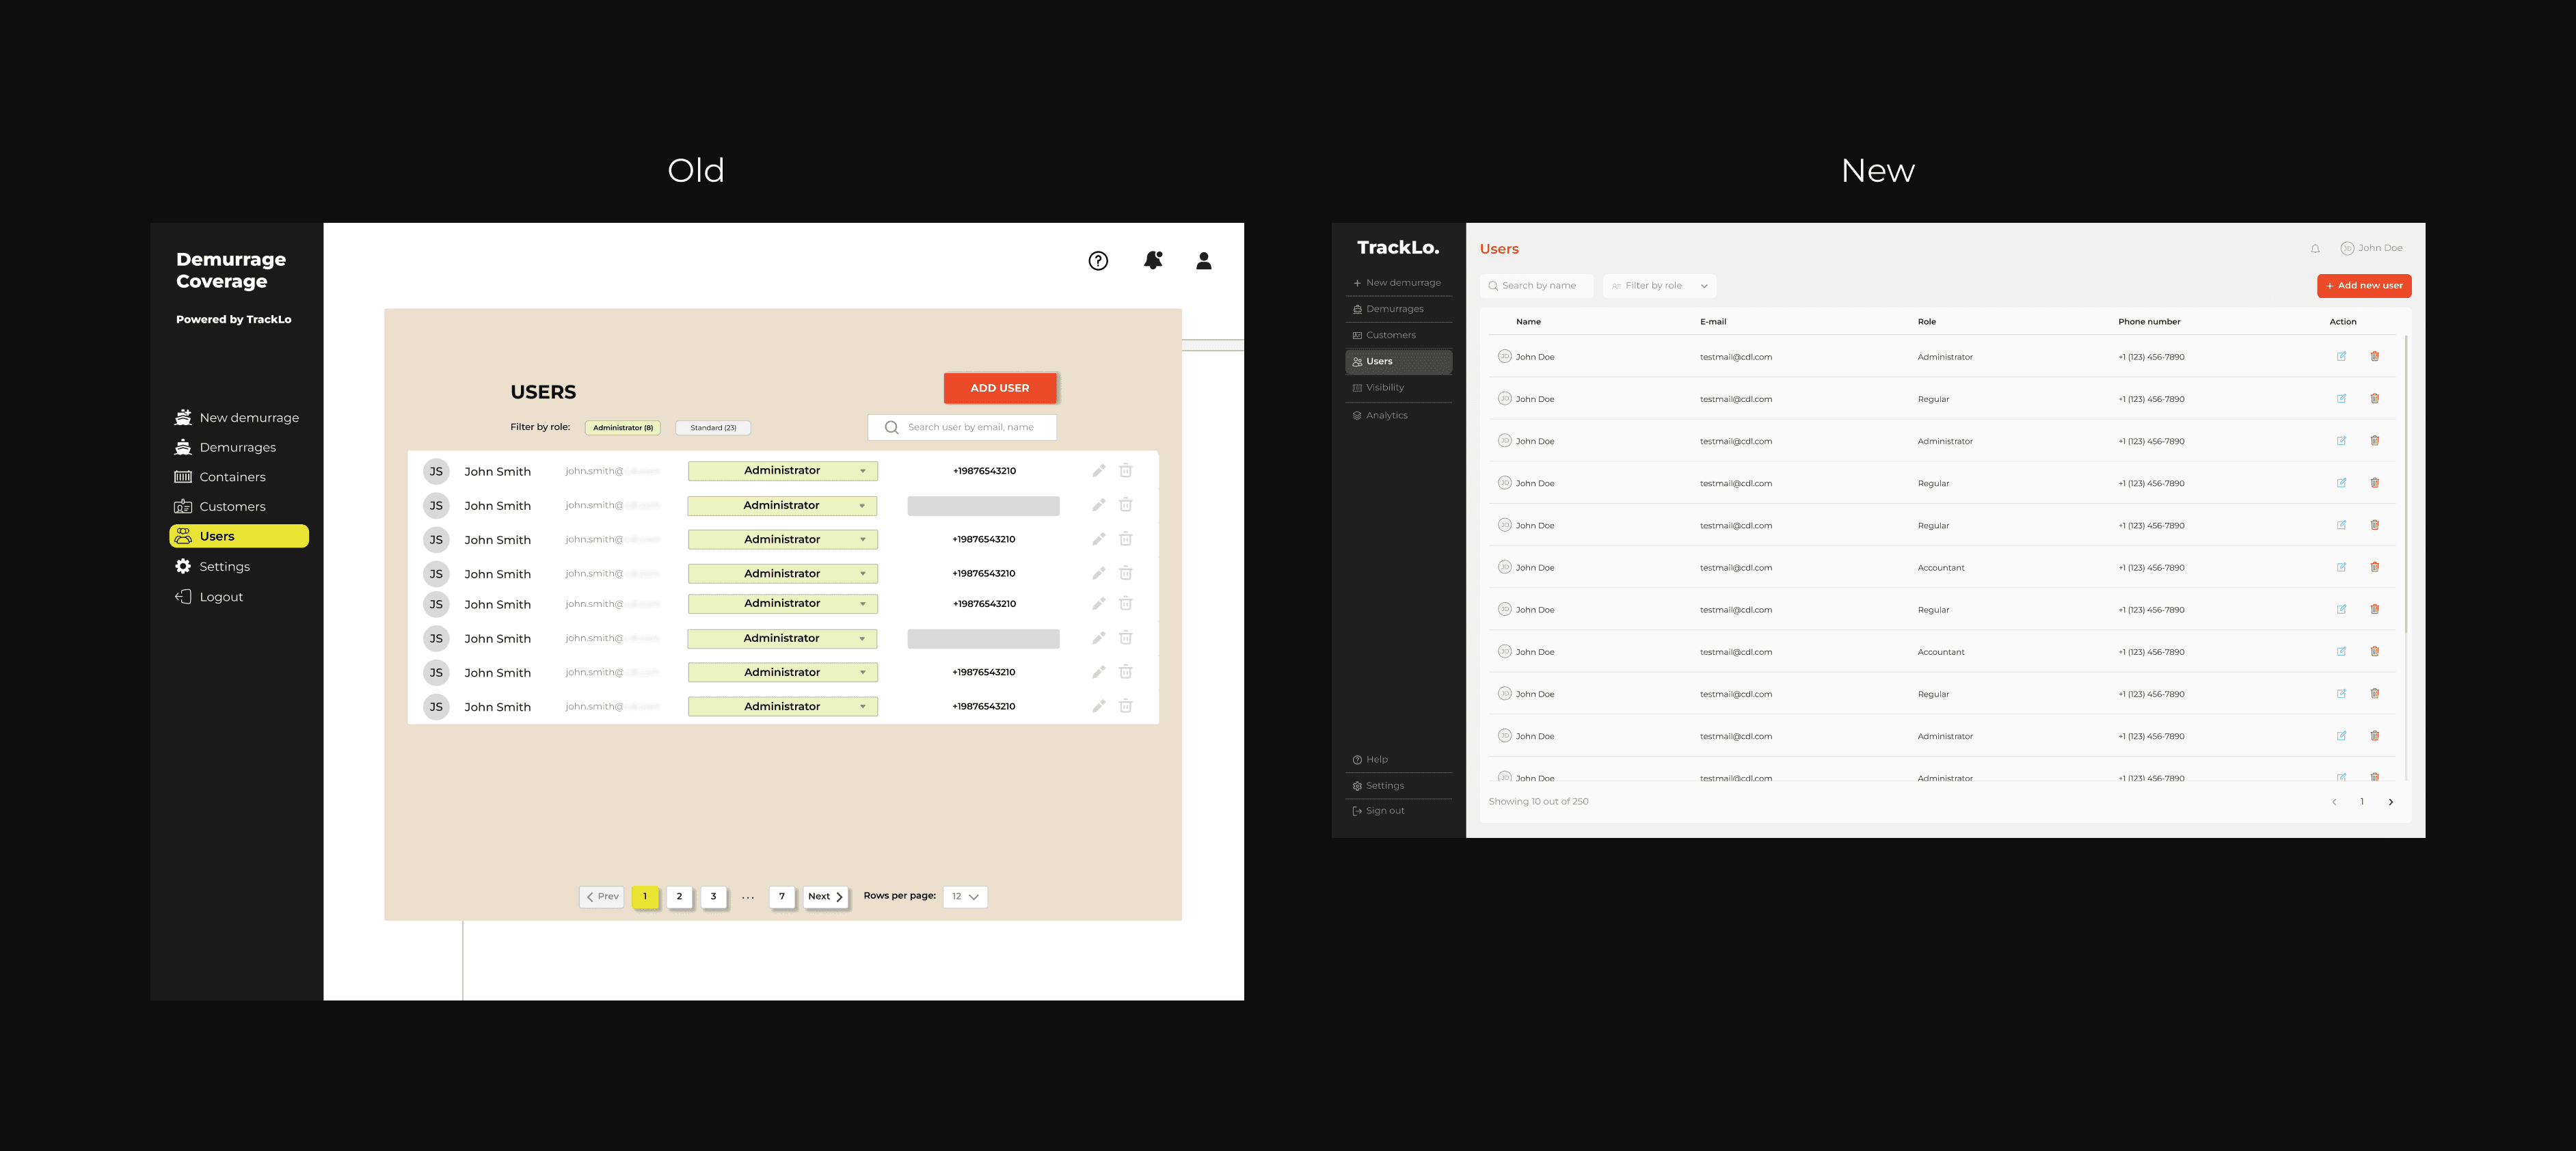Click red delete icon in first John Doe row
This screenshot has width=2576, height=1151.
click(x=2374, y=357)
